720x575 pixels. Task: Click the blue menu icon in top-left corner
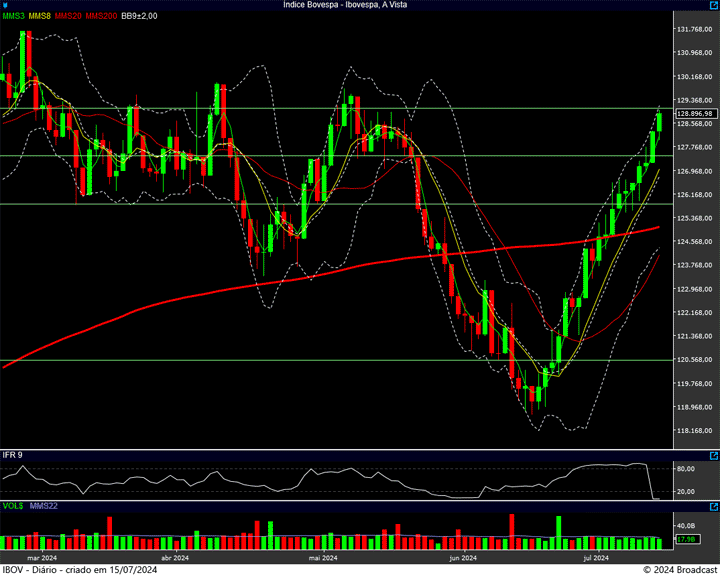[5, 5]
